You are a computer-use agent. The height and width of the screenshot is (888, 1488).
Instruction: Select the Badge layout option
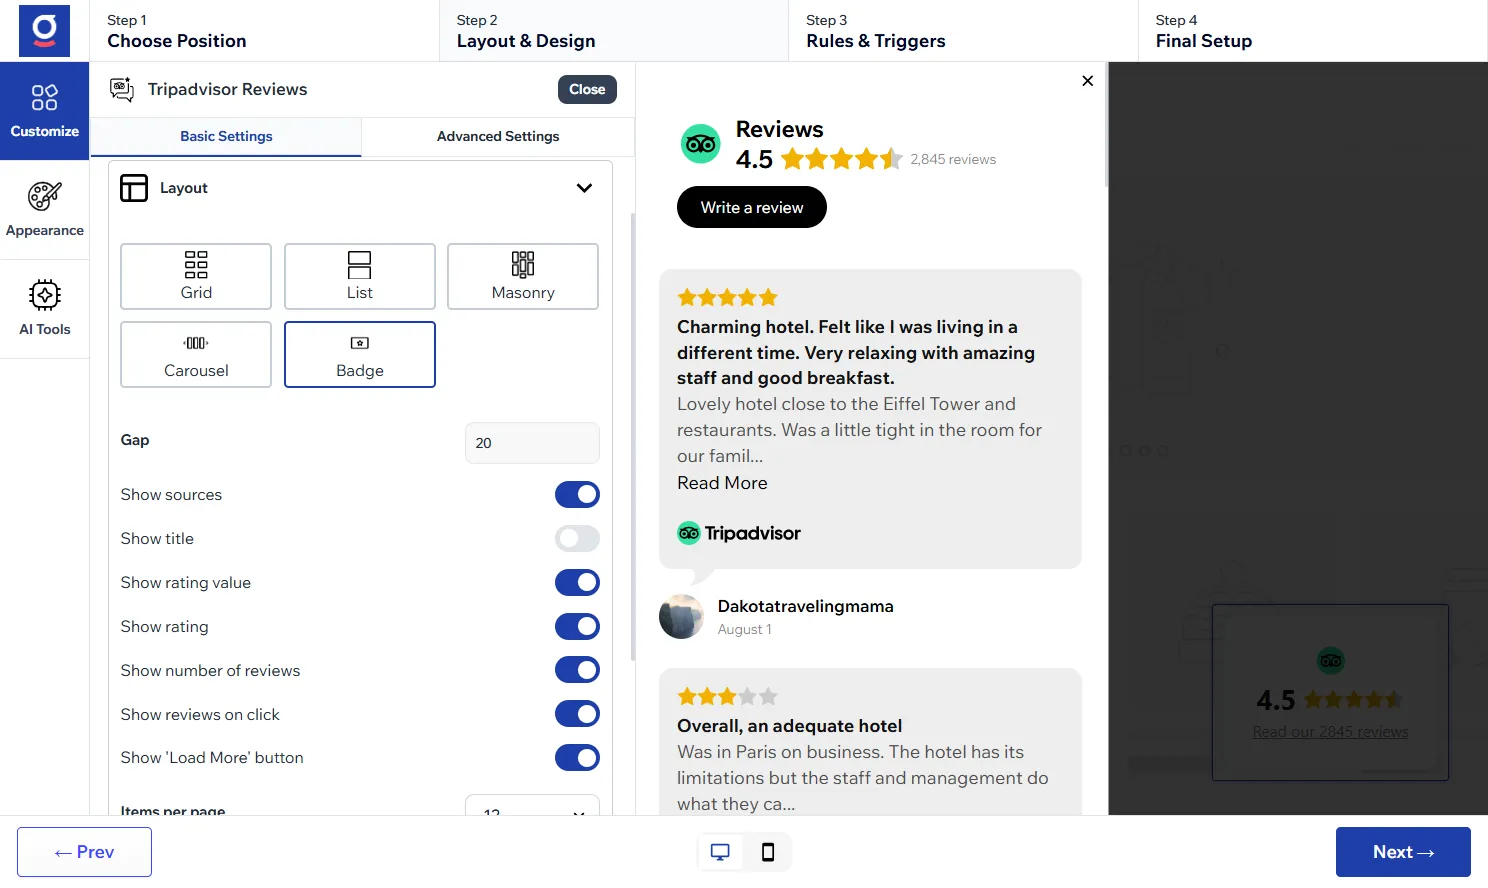360,354
